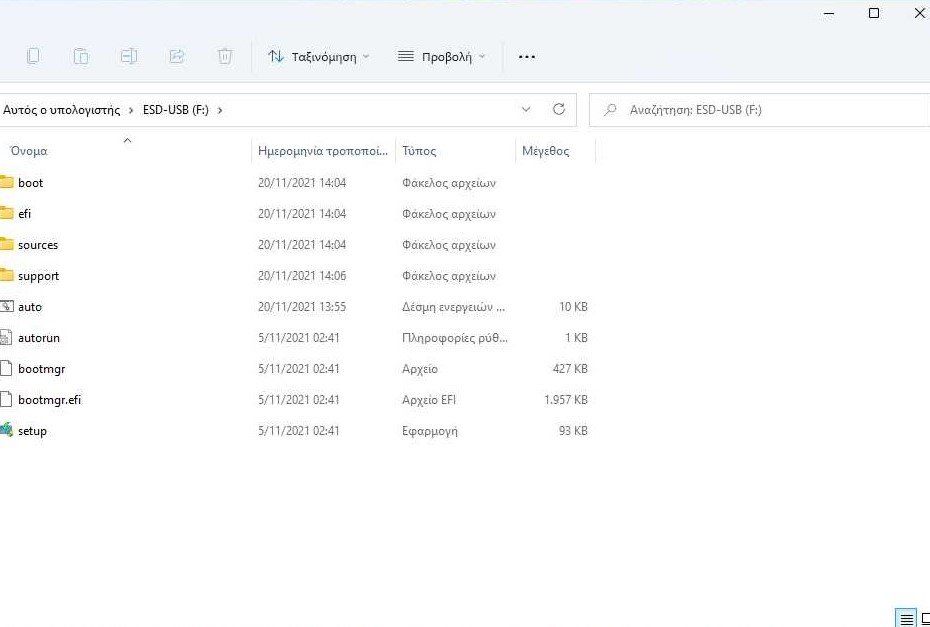Viewport: 930px width, 627px height.
Task: Select the efi folder icon
Action: [x=7, y=213]
